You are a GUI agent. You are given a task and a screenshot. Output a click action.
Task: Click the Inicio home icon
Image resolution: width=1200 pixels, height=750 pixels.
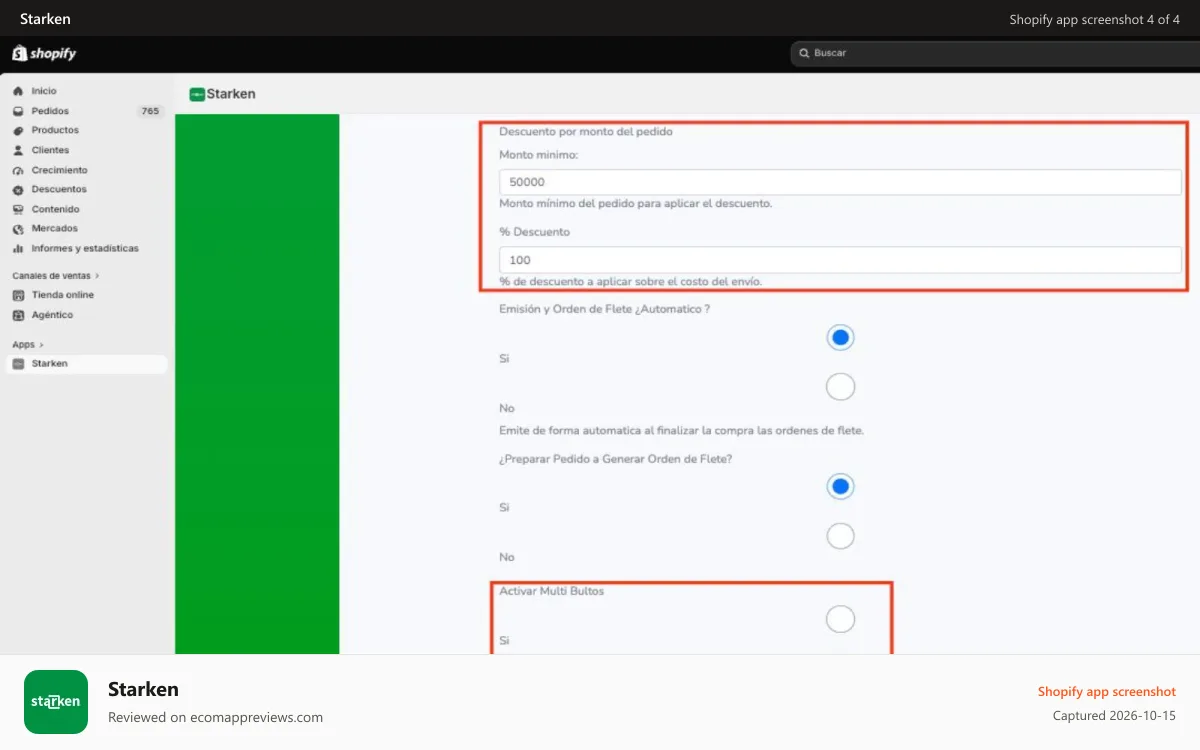click(x=18, y=91)
